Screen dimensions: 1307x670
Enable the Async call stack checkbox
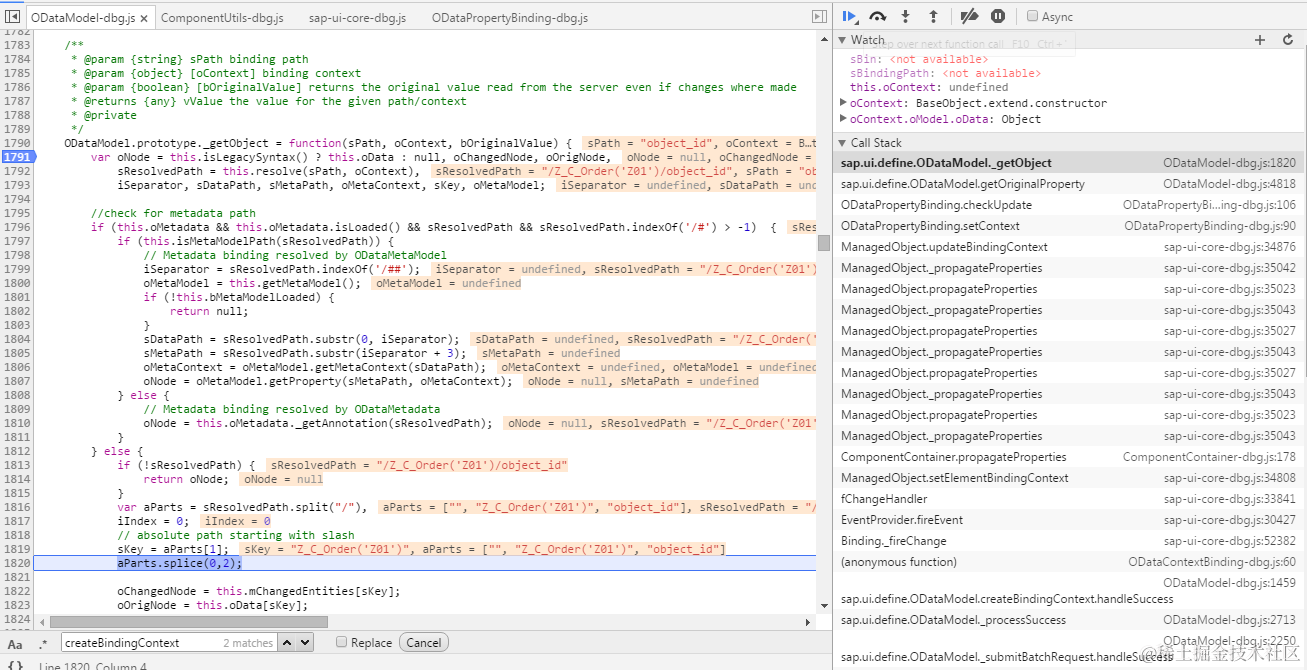(1033, 16)
